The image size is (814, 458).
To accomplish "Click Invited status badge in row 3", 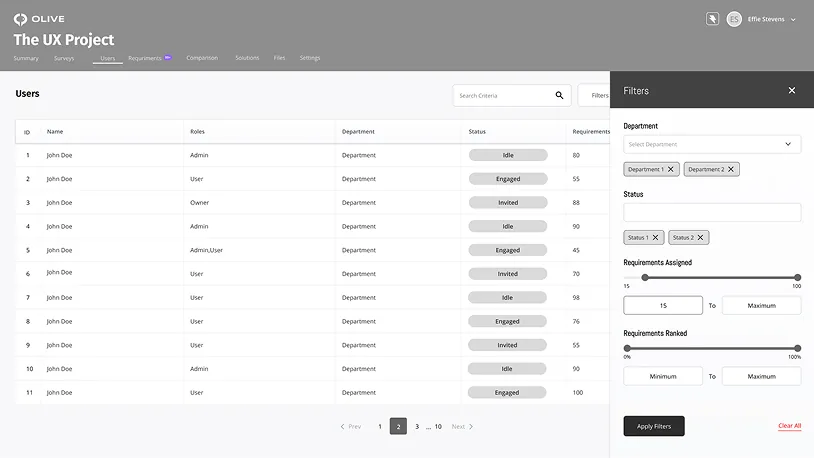I will coord(508,203).
